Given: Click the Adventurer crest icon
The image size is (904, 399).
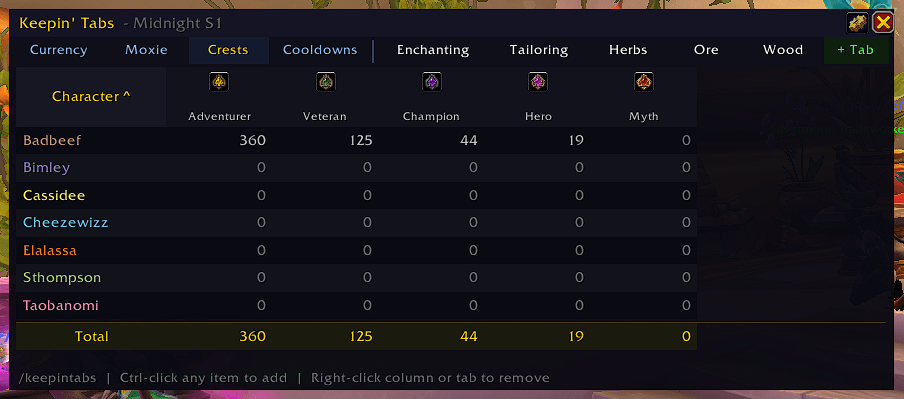Looking at the screenshot, I should [219, 82].
